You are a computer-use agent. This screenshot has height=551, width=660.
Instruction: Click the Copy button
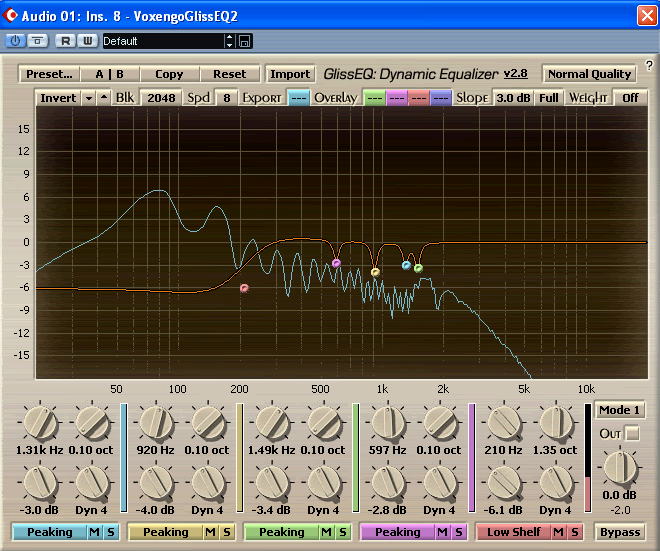169,74
